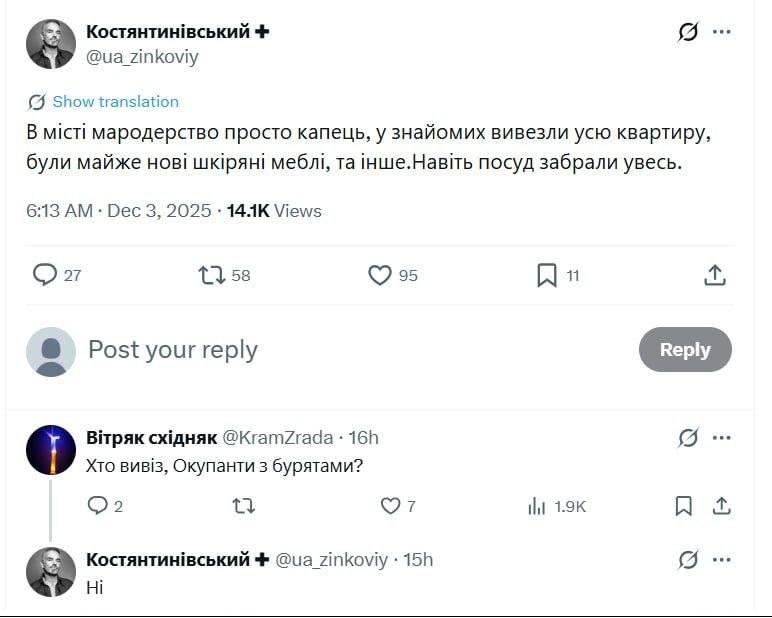Screen dimensions: 772x618
Task: Open more options on Вітряк східняк comment
Action: (722, 438)
